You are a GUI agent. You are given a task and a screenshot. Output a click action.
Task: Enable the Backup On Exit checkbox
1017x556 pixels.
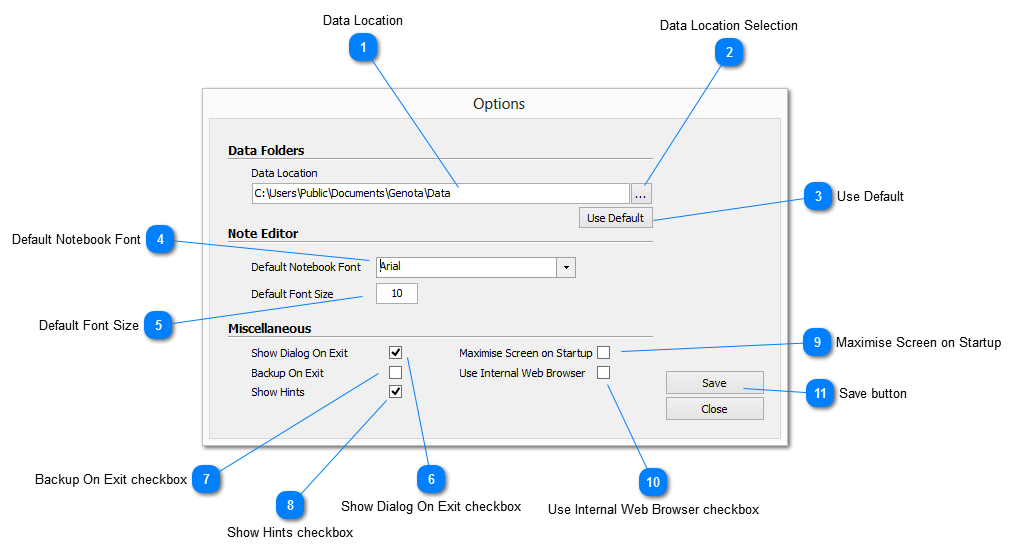pos(395,373)
